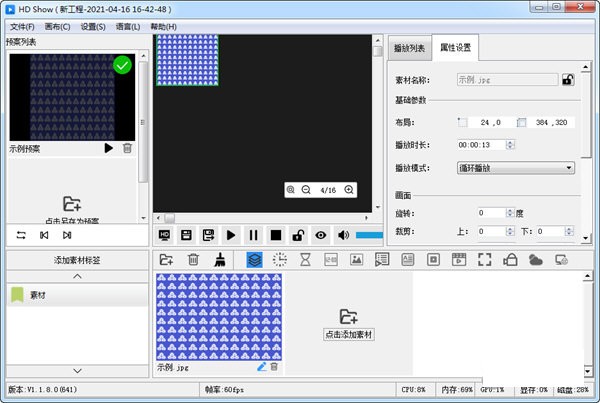The height and width of the screenshot is (403, 600).
Task: Click the broom clear icon in material toolbar
Action: pos(220,259)
